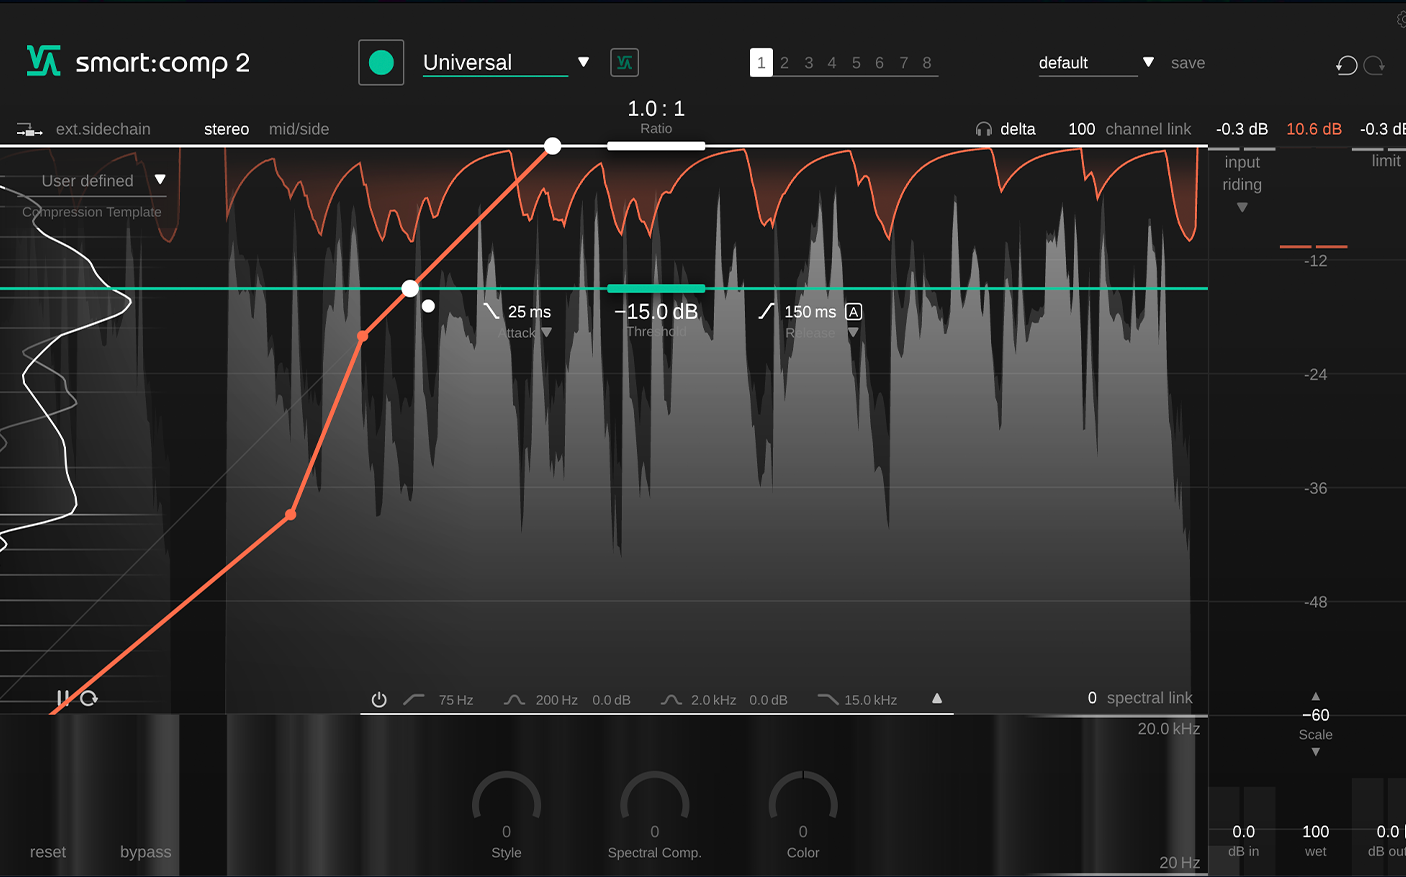The height and width of the screenshot is (877, 1406).
Task: Pause the display with the pause icon
Action: pyautogui.click(x=62, y=698)
